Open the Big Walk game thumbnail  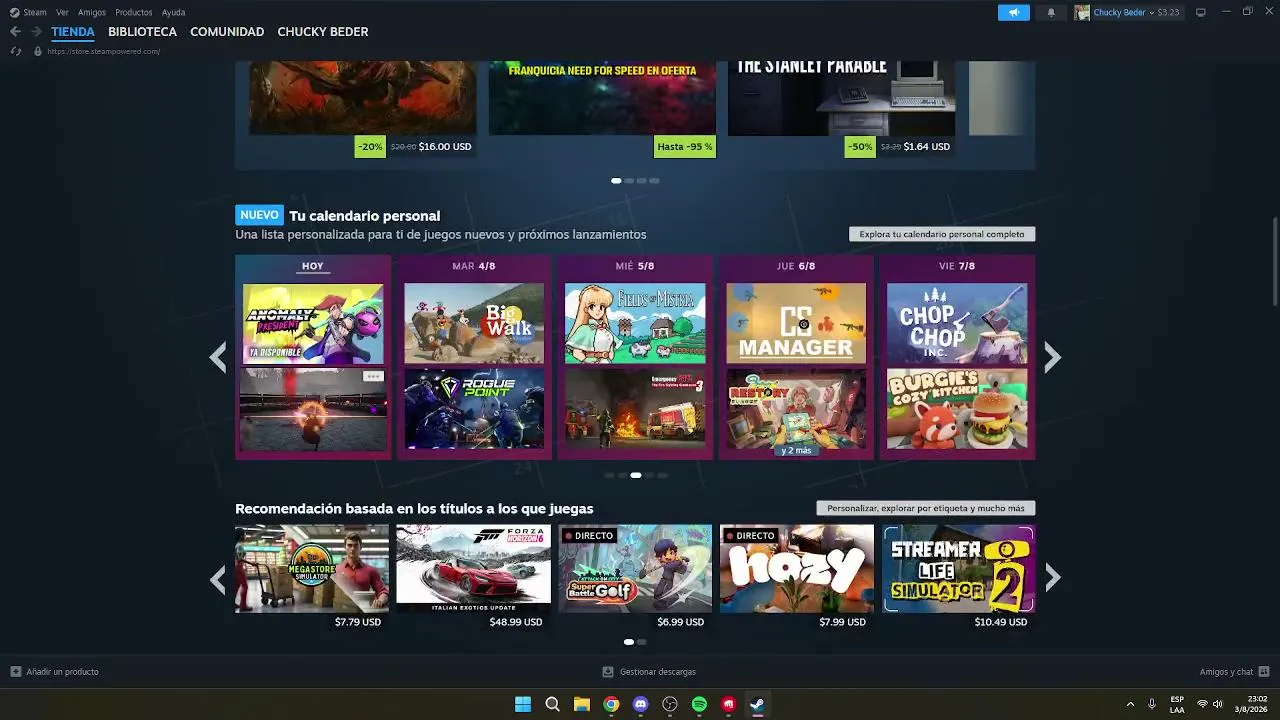474,323
